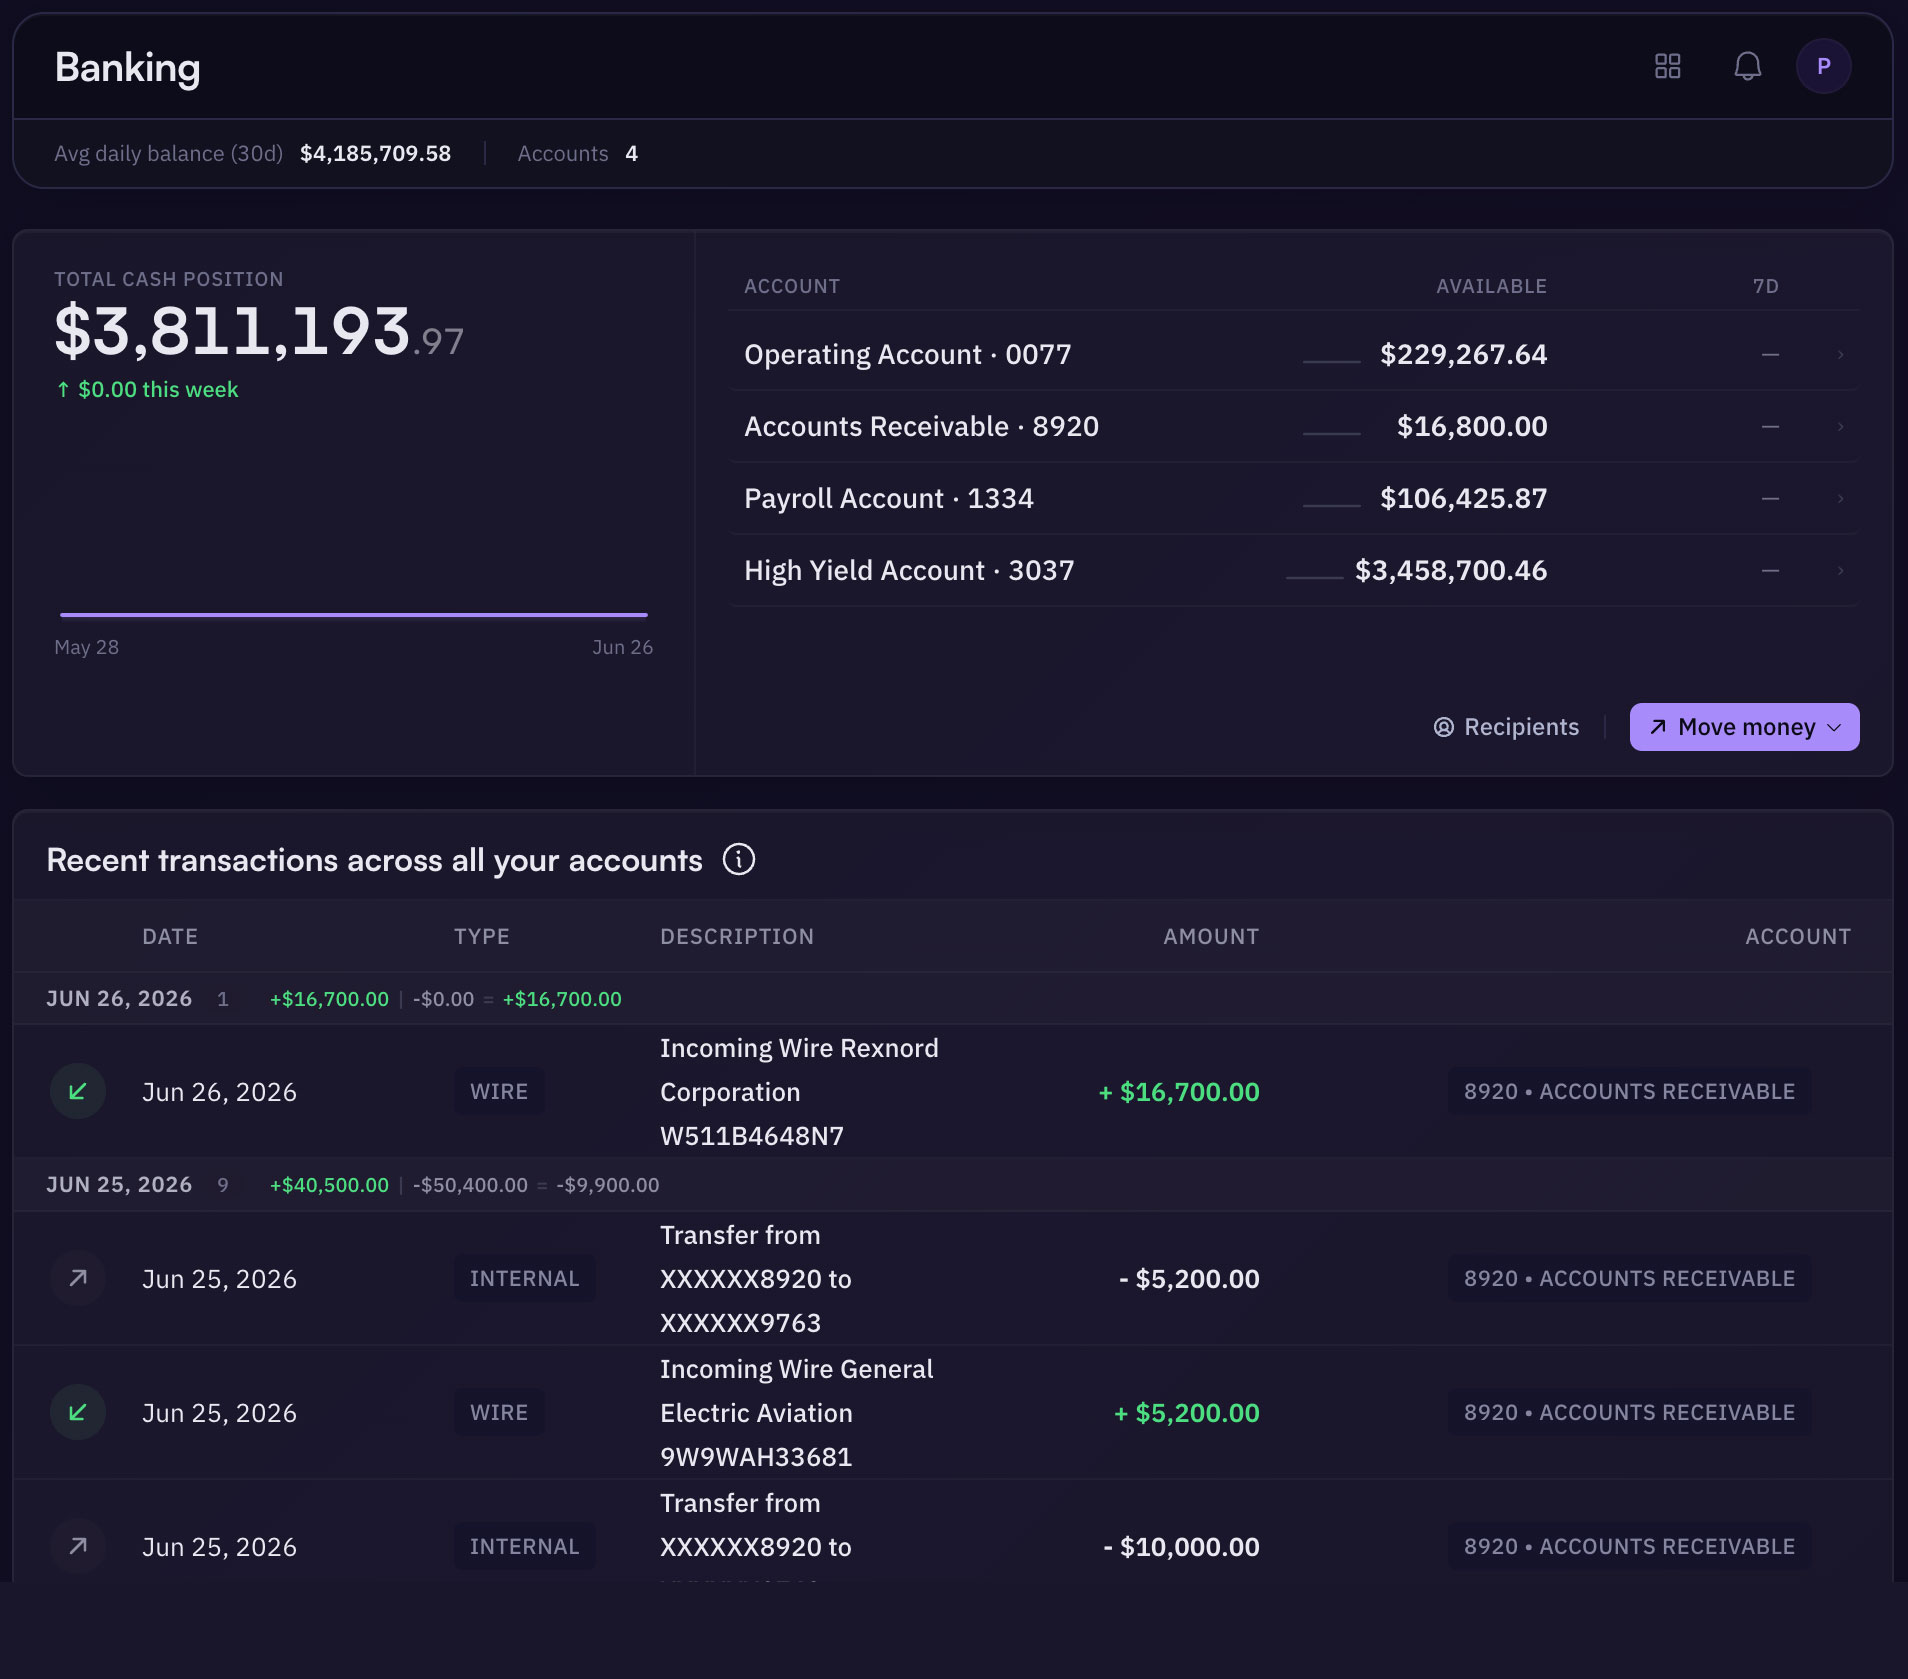The width and height of the screenshot is (1908, 1679).
Task: Click the $16,800.00 available balance
Action: [x=1472, y=426]
